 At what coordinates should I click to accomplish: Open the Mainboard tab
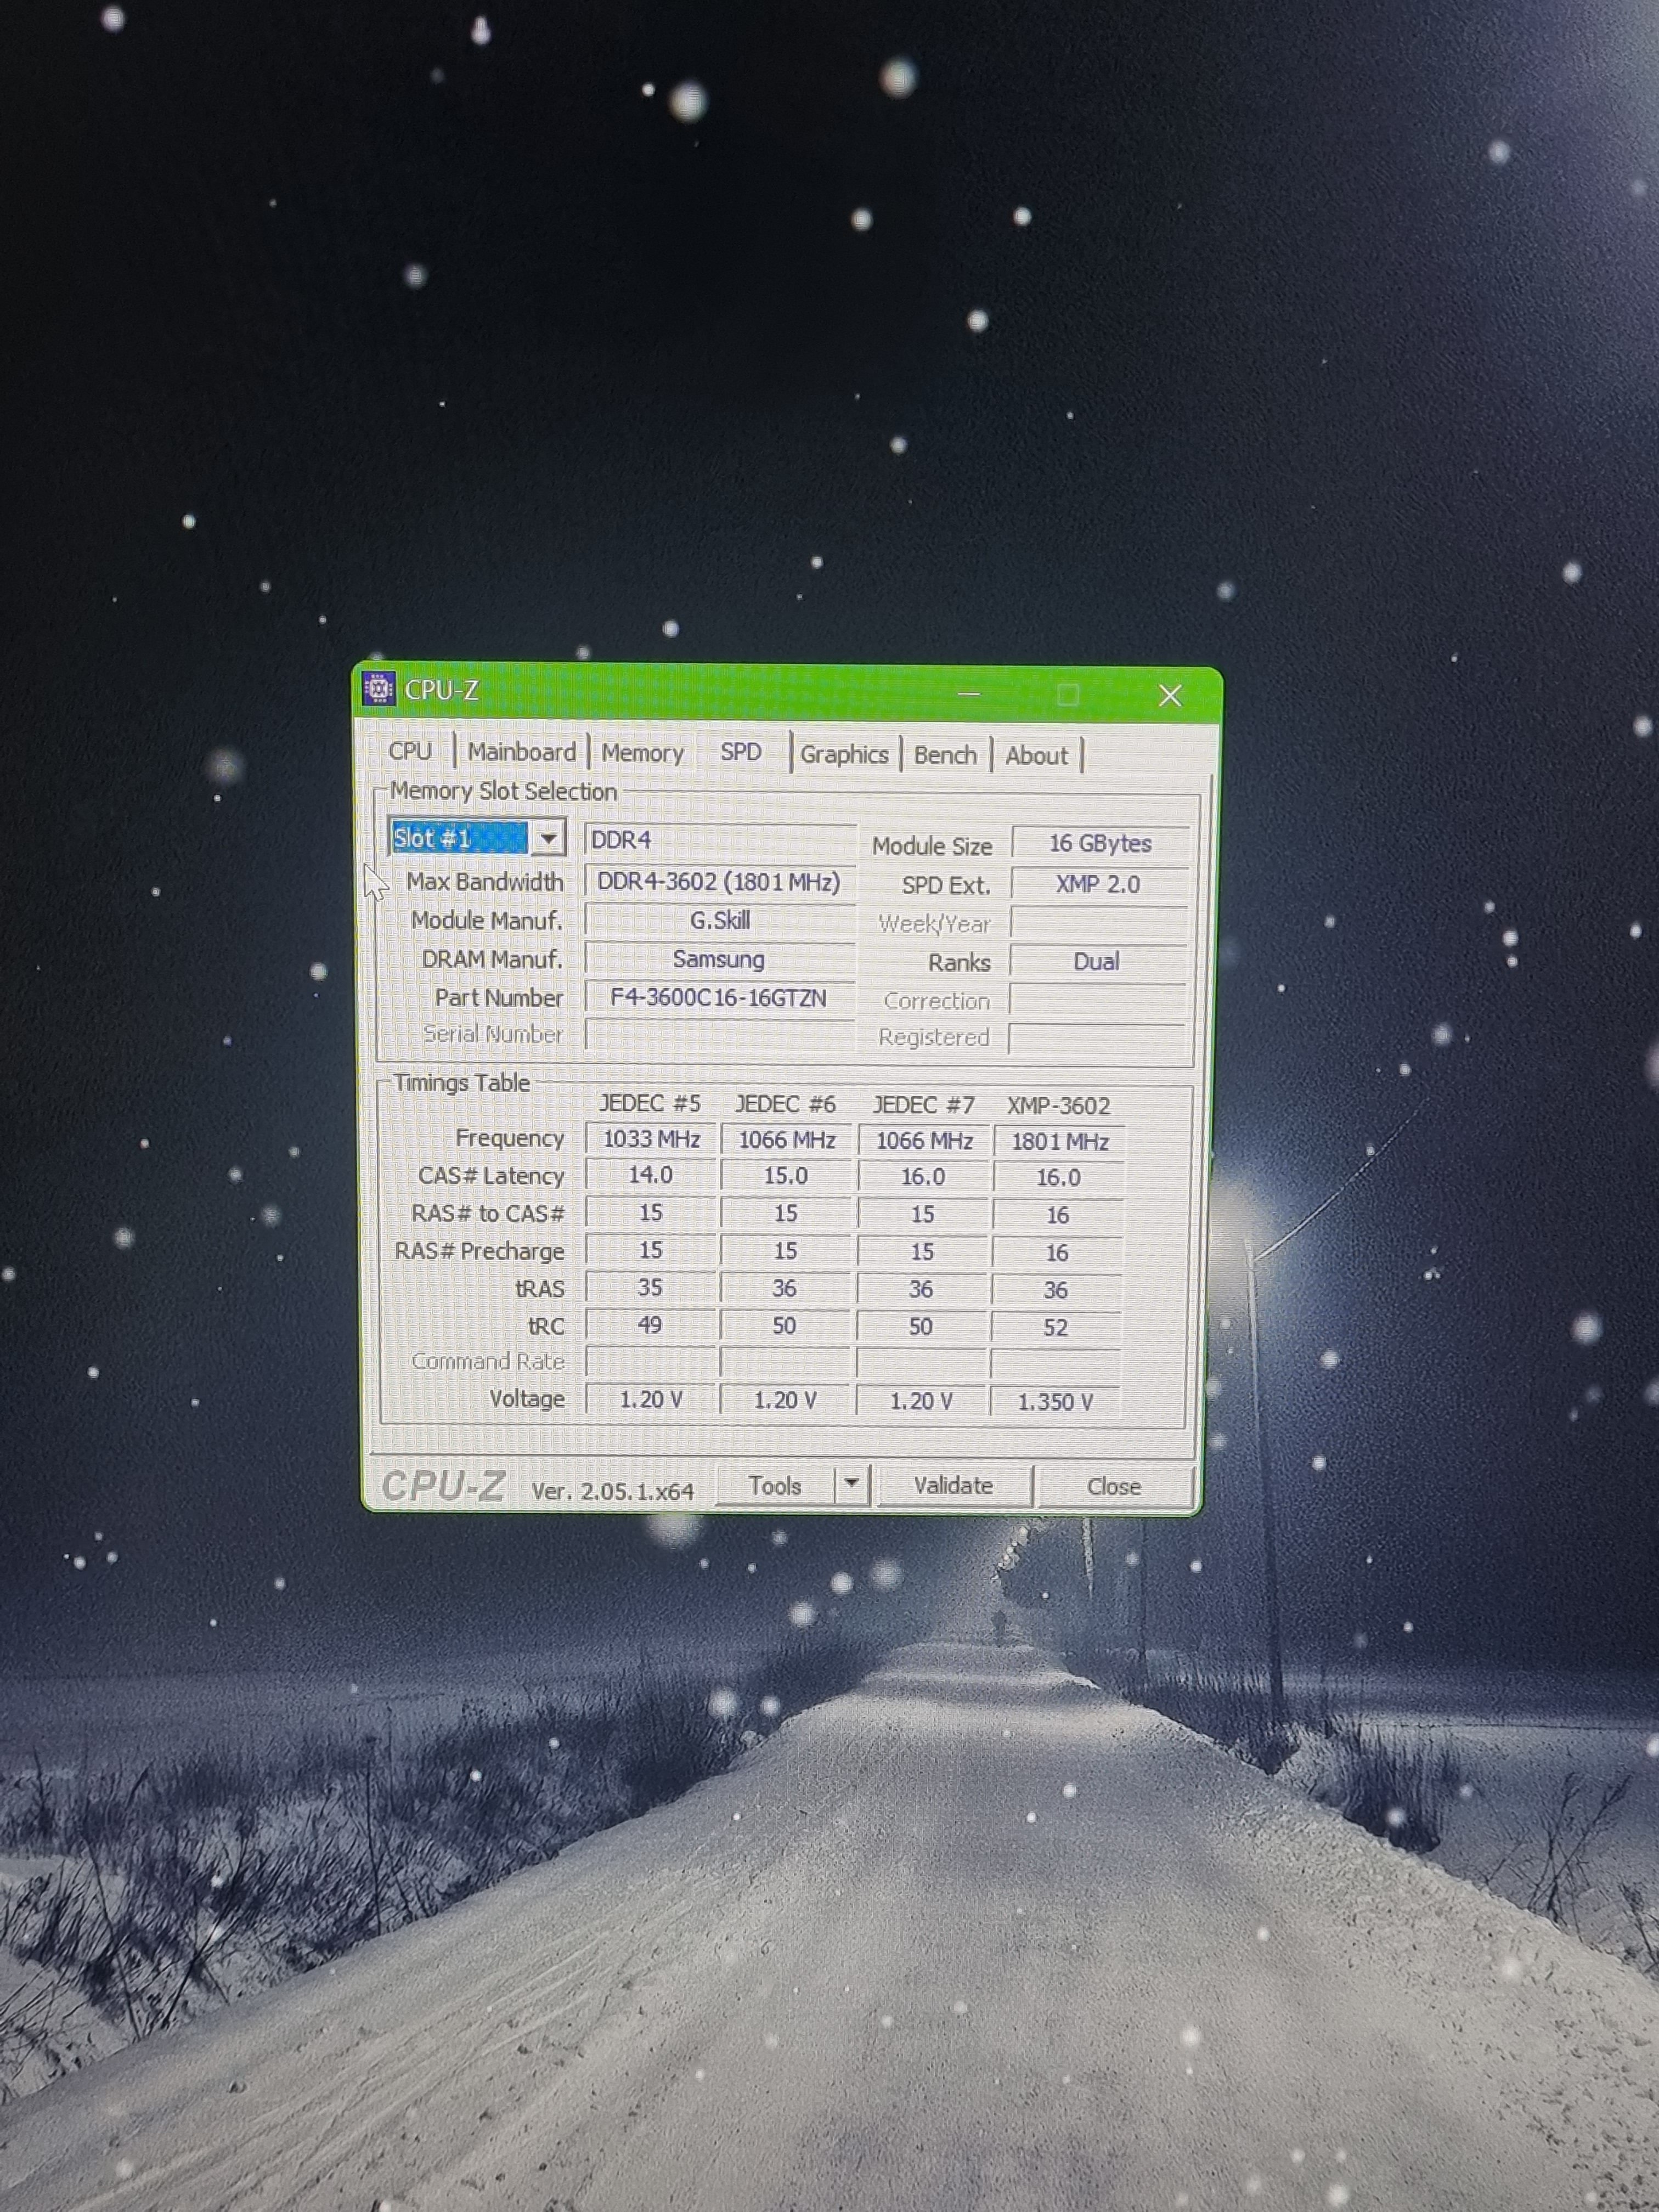pyautogui.click(x=521, y=752)
